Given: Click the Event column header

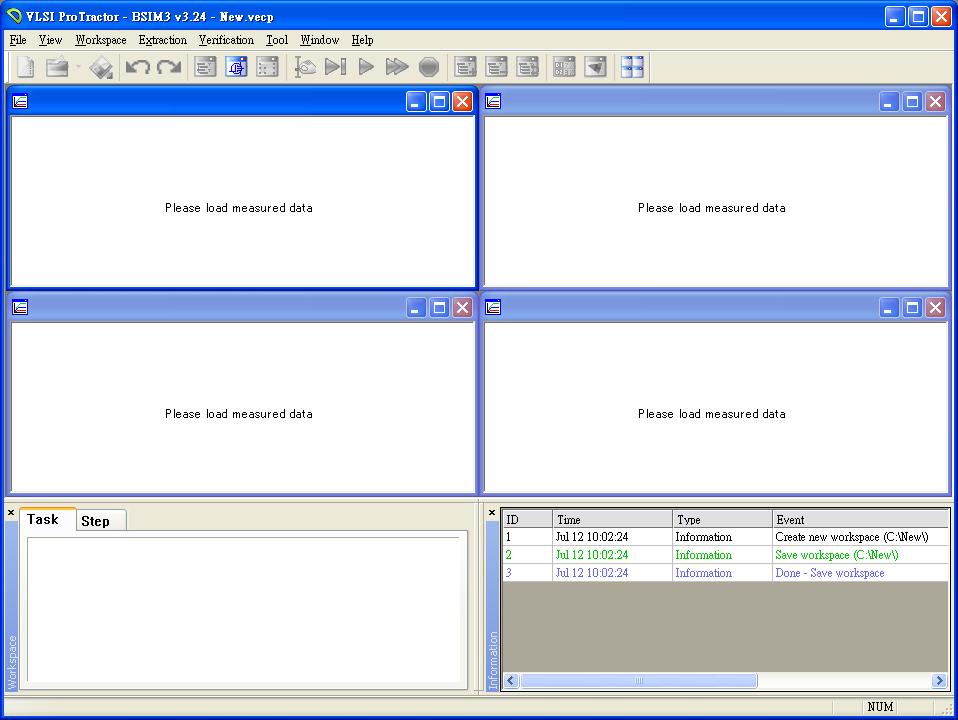Looking at the screenshot, I should 860,520.
